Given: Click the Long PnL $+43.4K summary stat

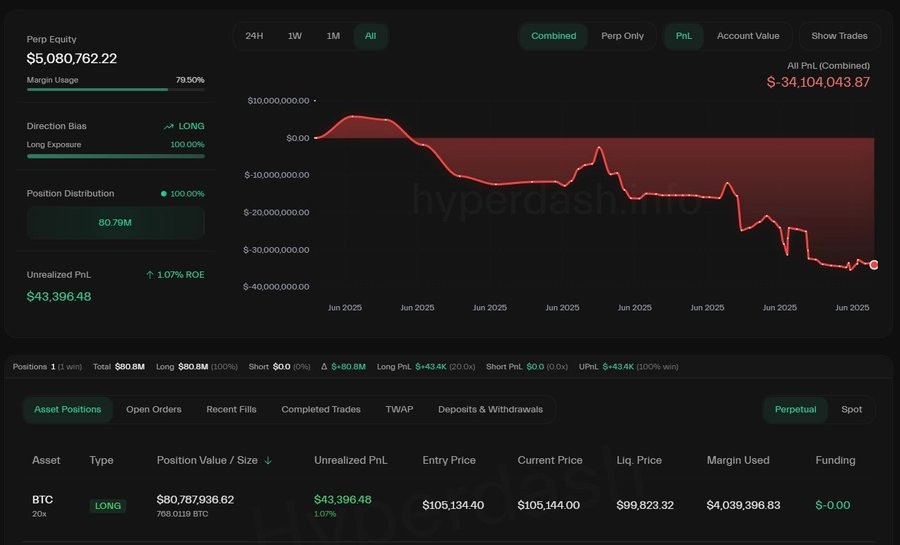Looking at the screenshot, I should [426, 367].
